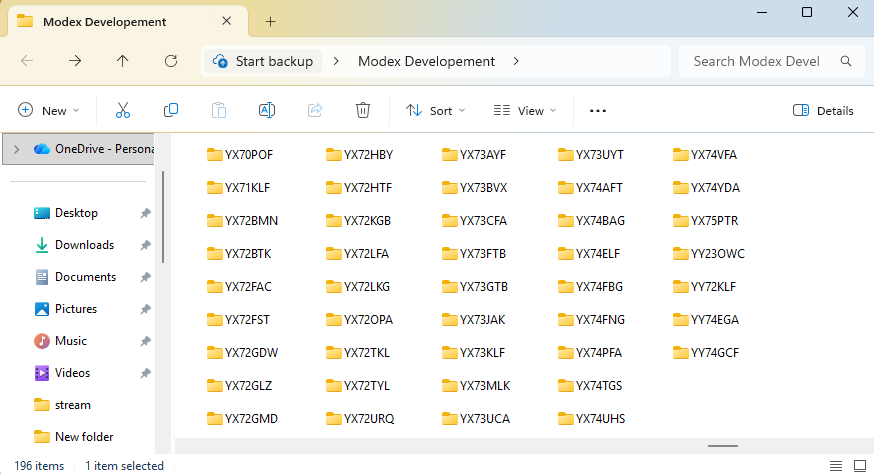Image resolution: width=874 pixels, height=474 pixels.
Task: Click the Delete trash can icon
Action: click(x=363, y=110)
